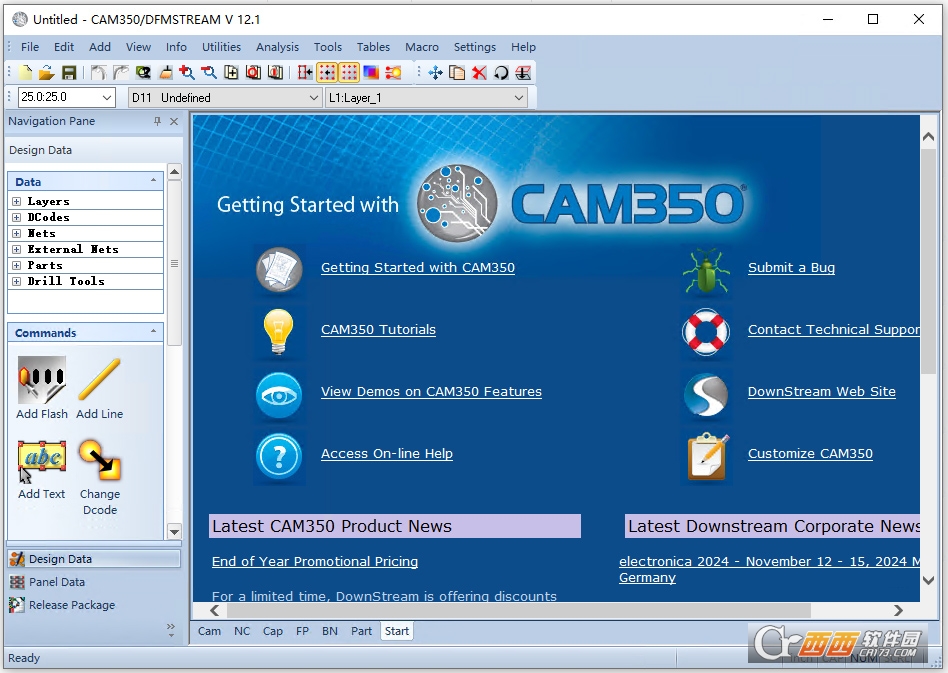Select the Move four-arrow tool
The width and height of the screenshot is (948, 673).
pos(435,73)
